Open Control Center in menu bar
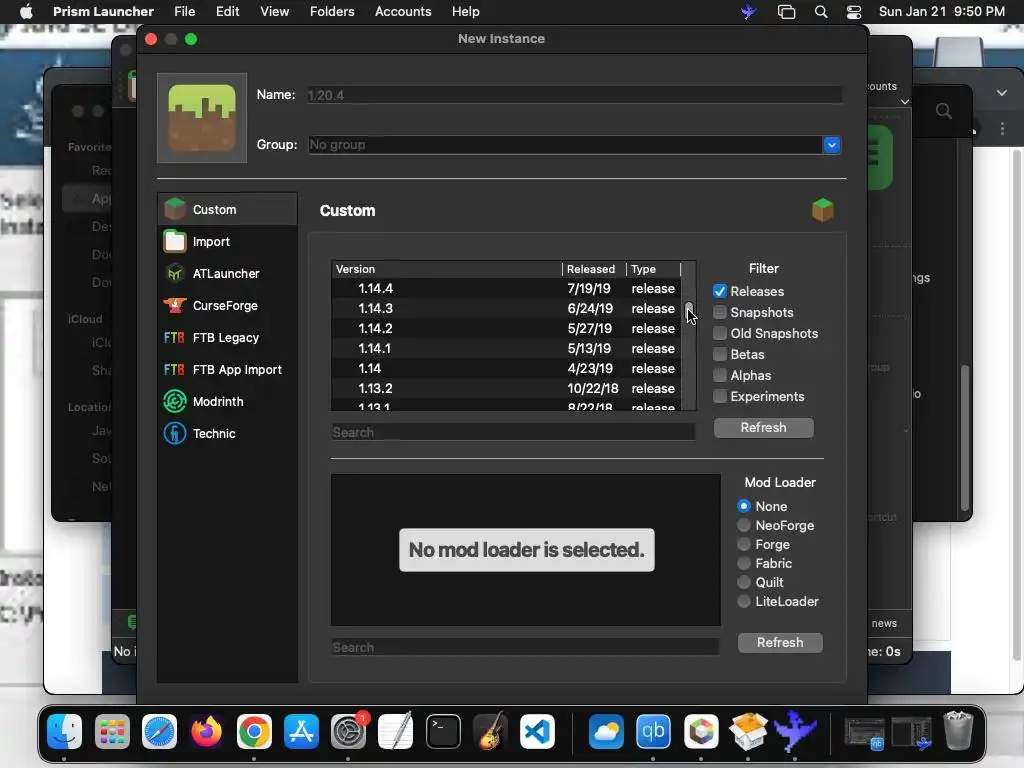 (854, 12)
